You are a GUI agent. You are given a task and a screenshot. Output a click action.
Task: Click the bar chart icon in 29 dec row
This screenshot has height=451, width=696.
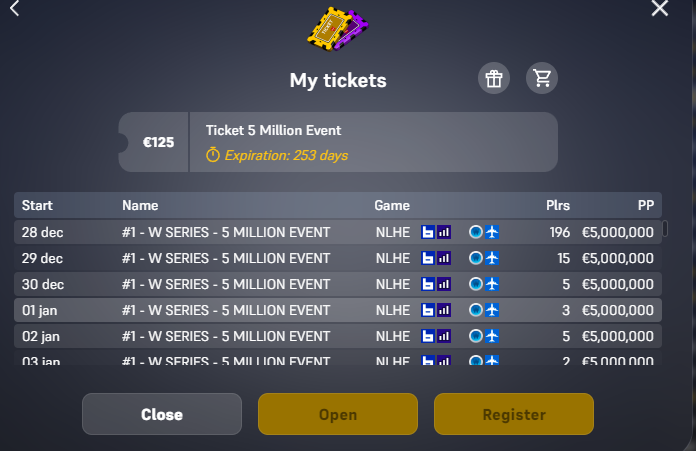(x=444, y=258)
